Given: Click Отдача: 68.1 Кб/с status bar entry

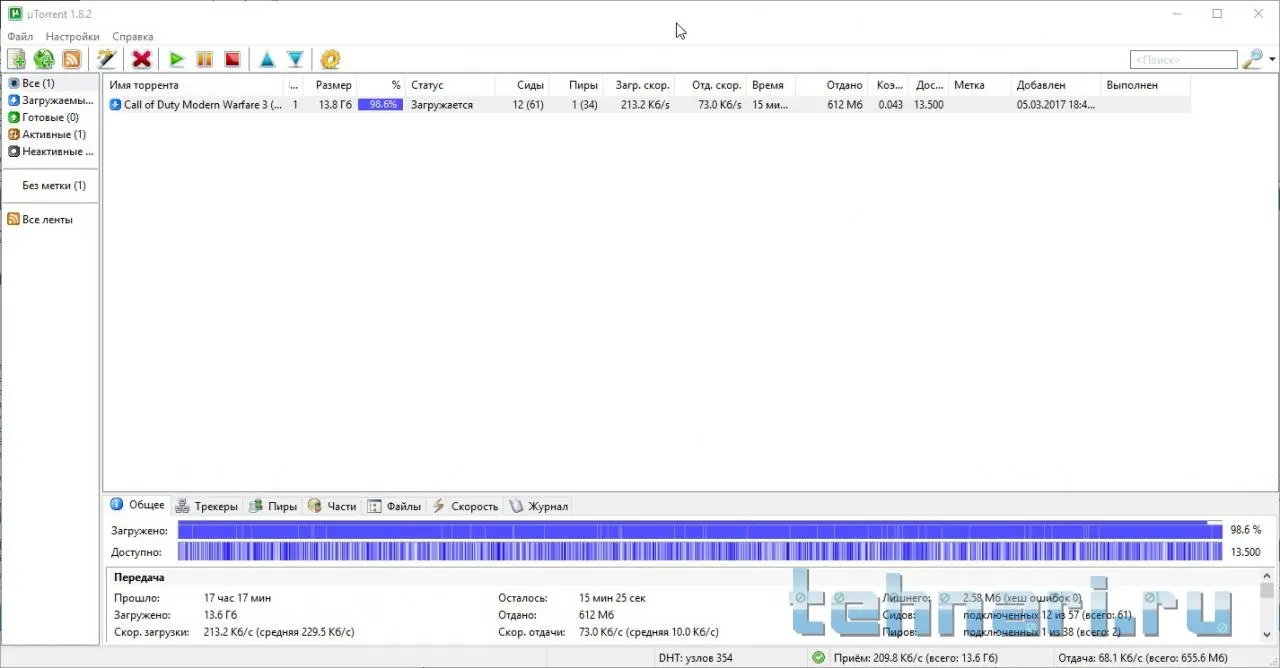Looking at the screenshot, I should click(x=1144, y=658).
